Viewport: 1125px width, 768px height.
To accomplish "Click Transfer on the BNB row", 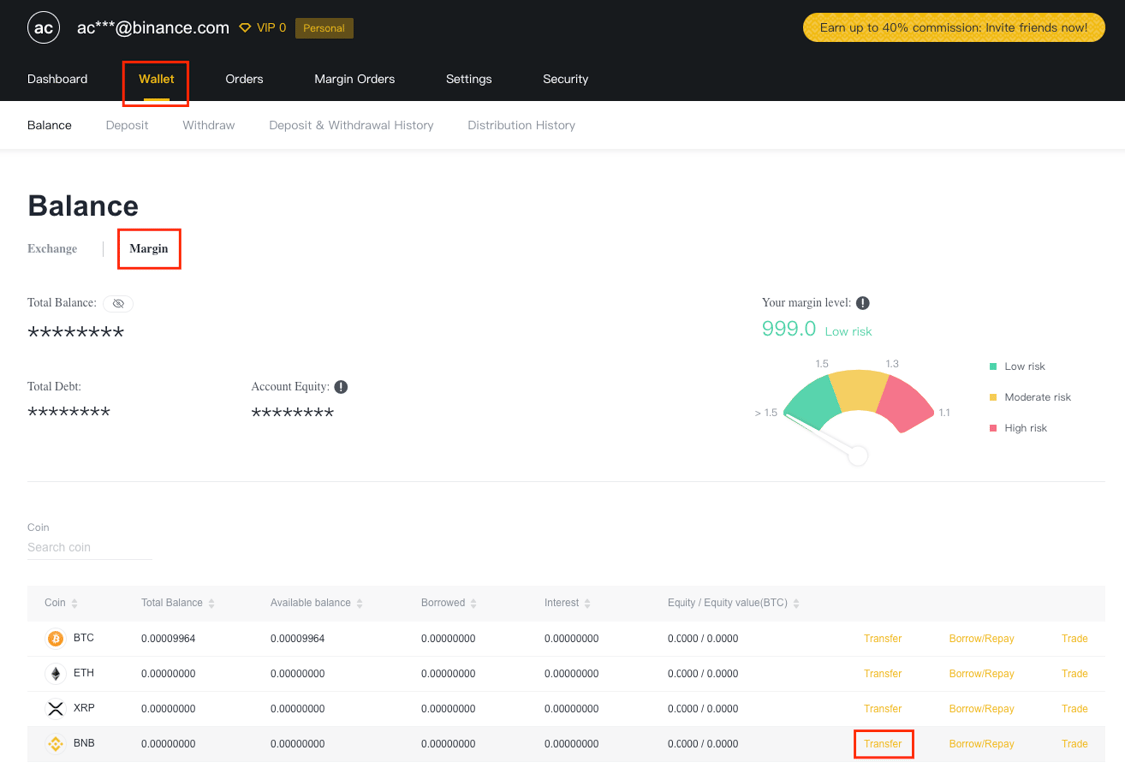I will click(x=883, y=743).
